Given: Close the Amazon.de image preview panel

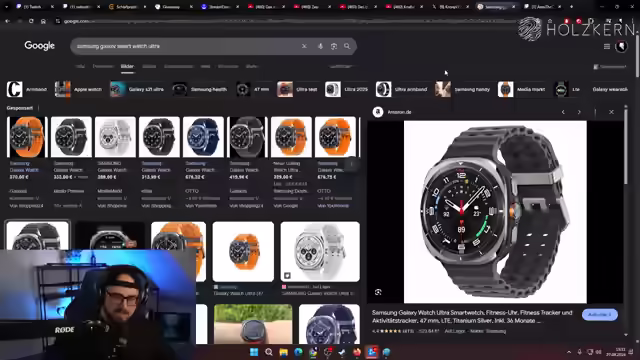Looking at the screenshot, I should pos(611,112).
